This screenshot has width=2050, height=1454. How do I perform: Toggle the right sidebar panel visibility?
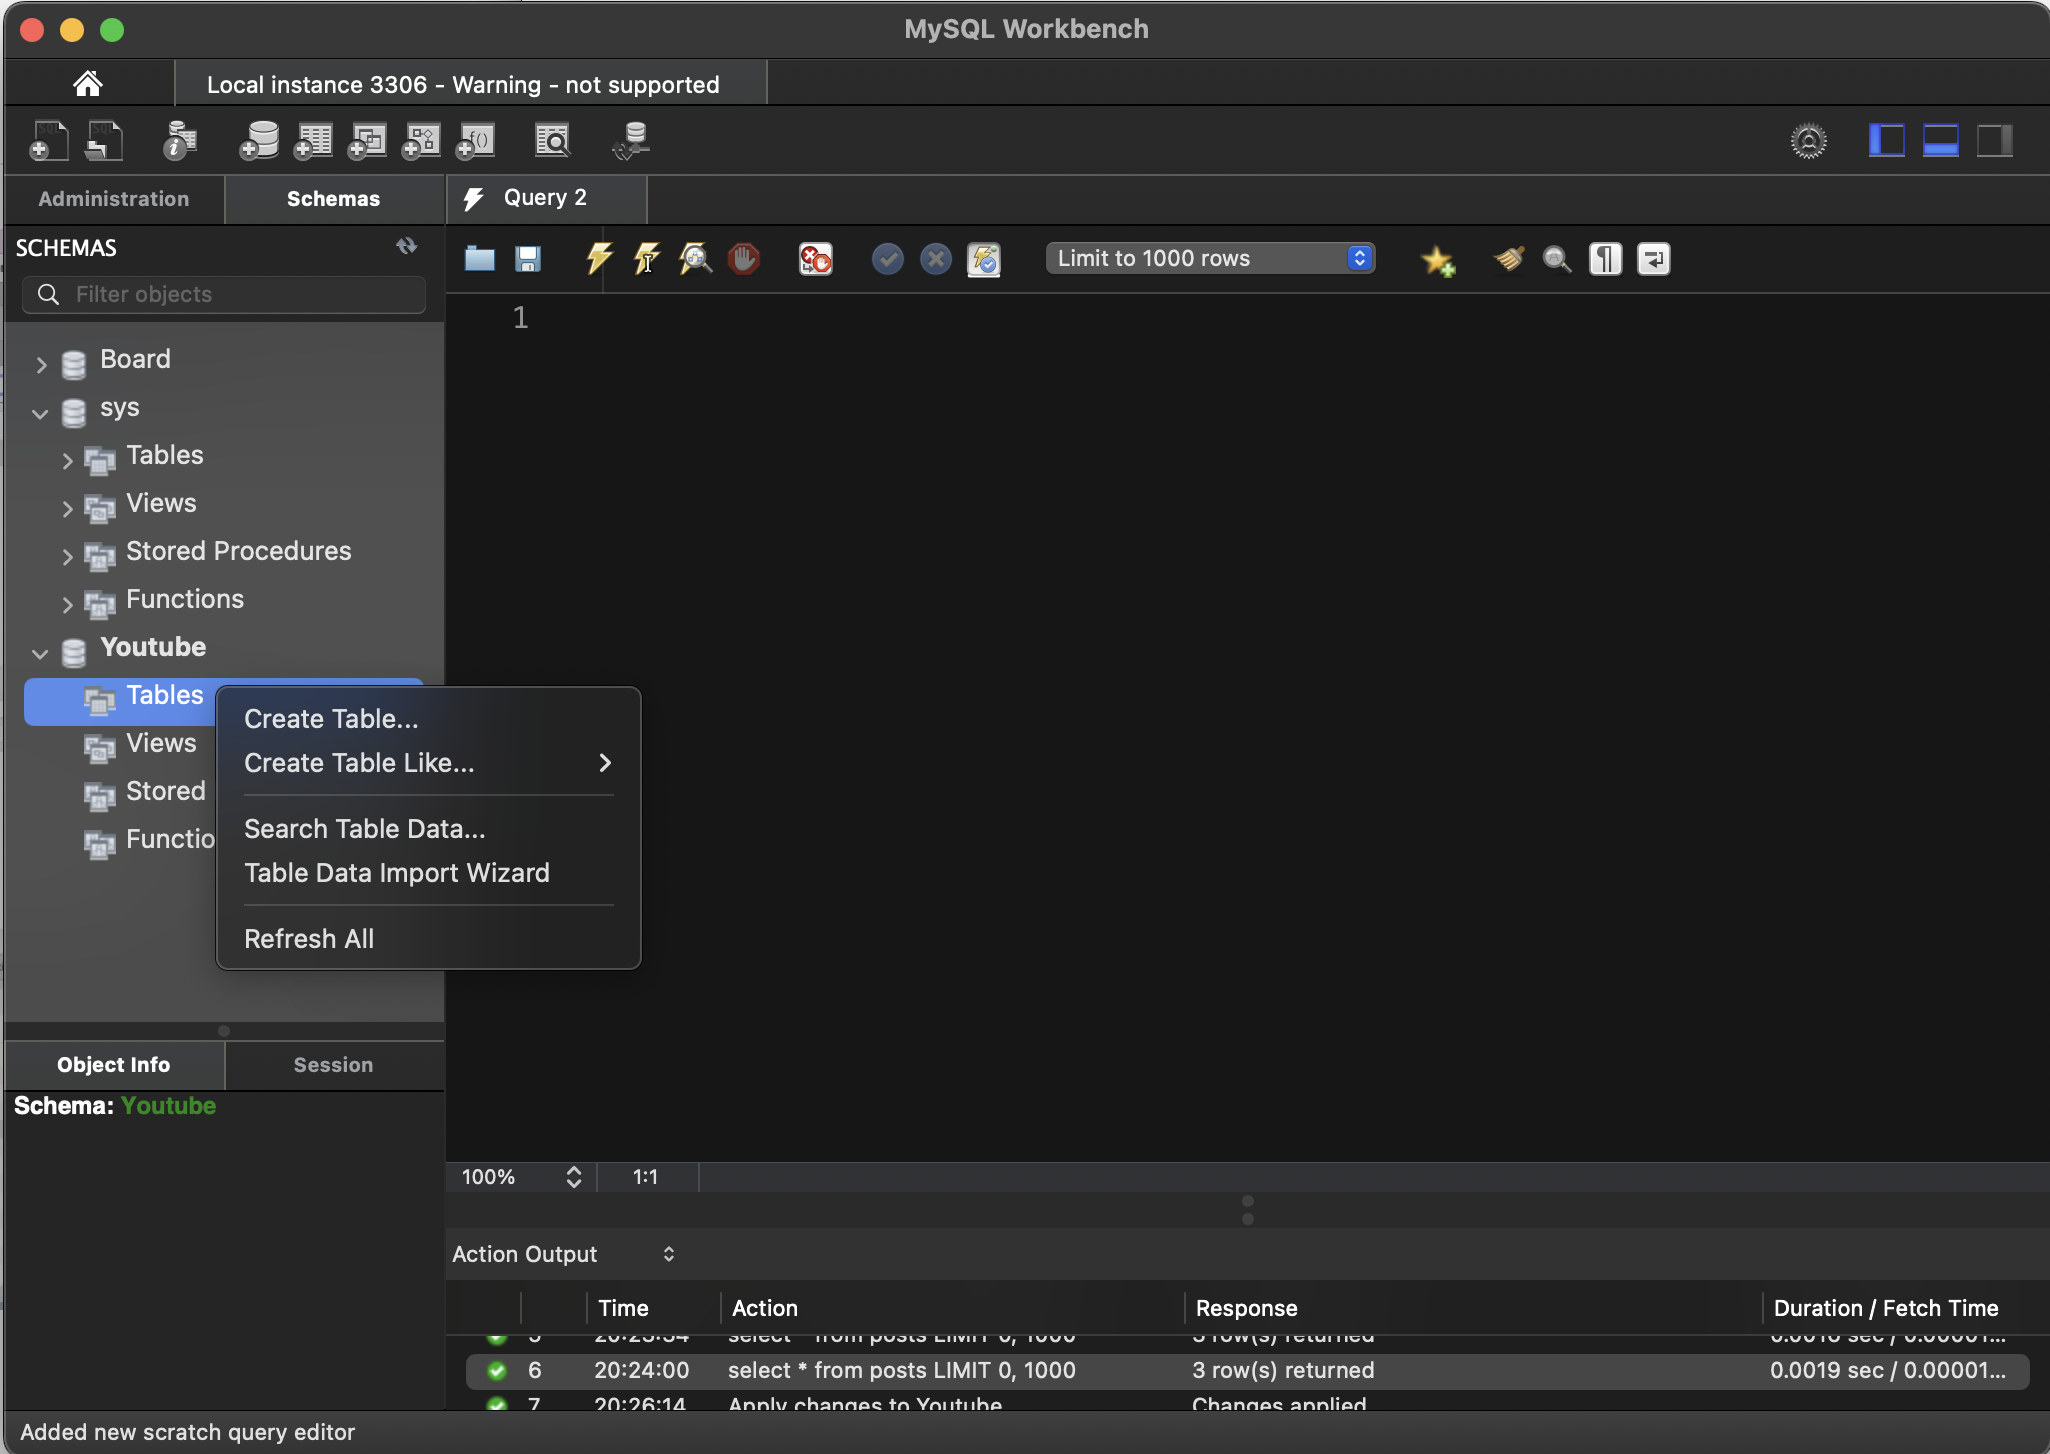[1994, 141]
